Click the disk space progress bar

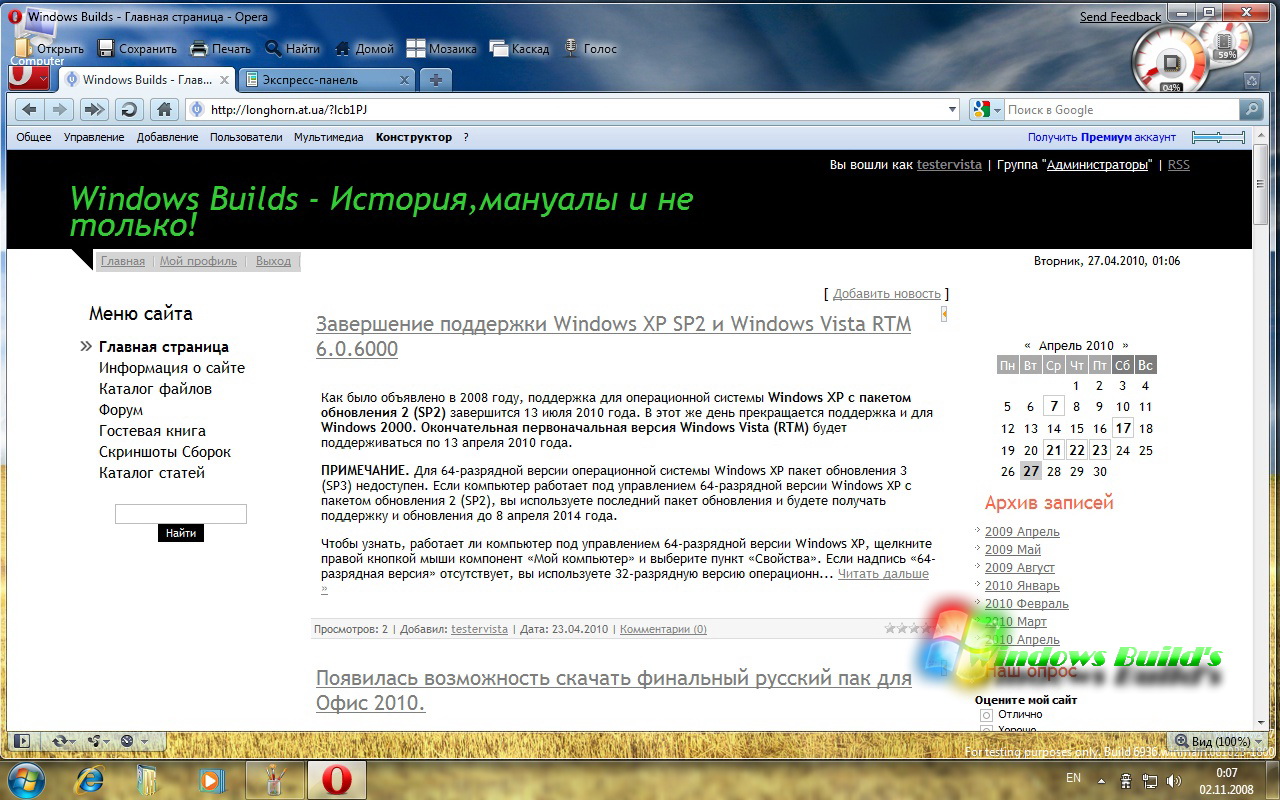coord(1218,137)
